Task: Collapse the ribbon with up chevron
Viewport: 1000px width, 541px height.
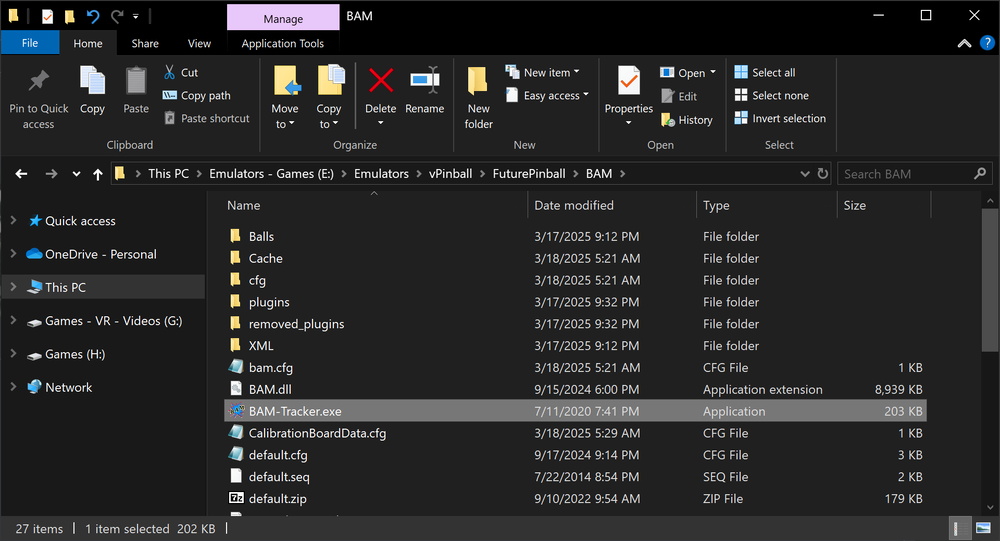Action: pos(964,43)
